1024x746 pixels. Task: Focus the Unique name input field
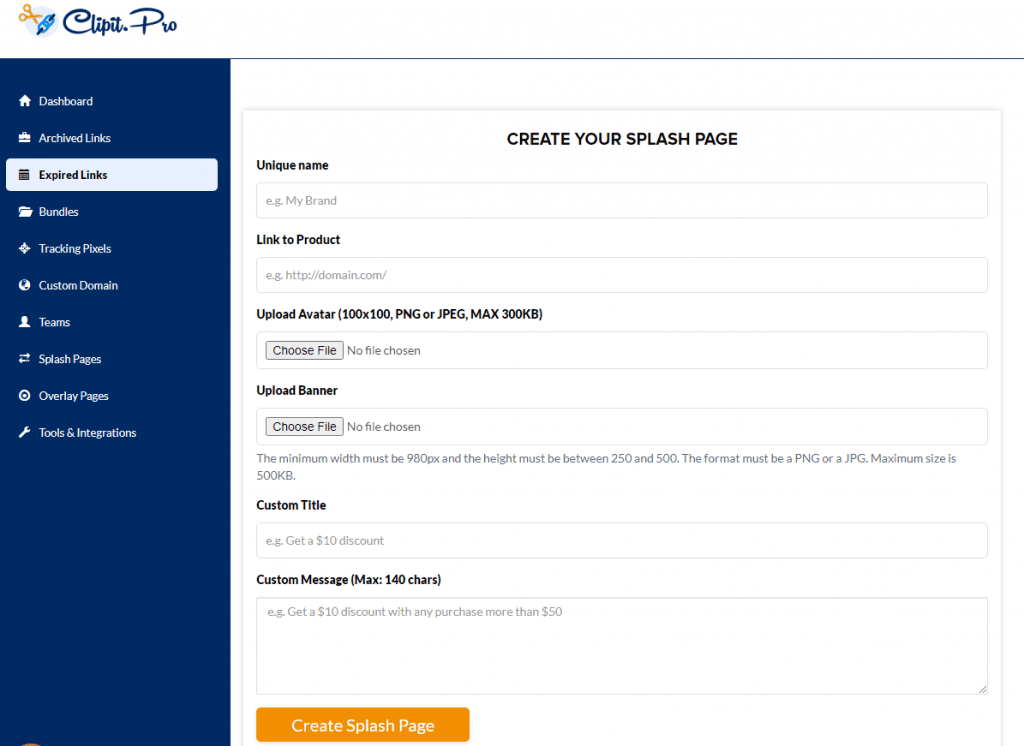pyautogui.click(x=622, y=201)
